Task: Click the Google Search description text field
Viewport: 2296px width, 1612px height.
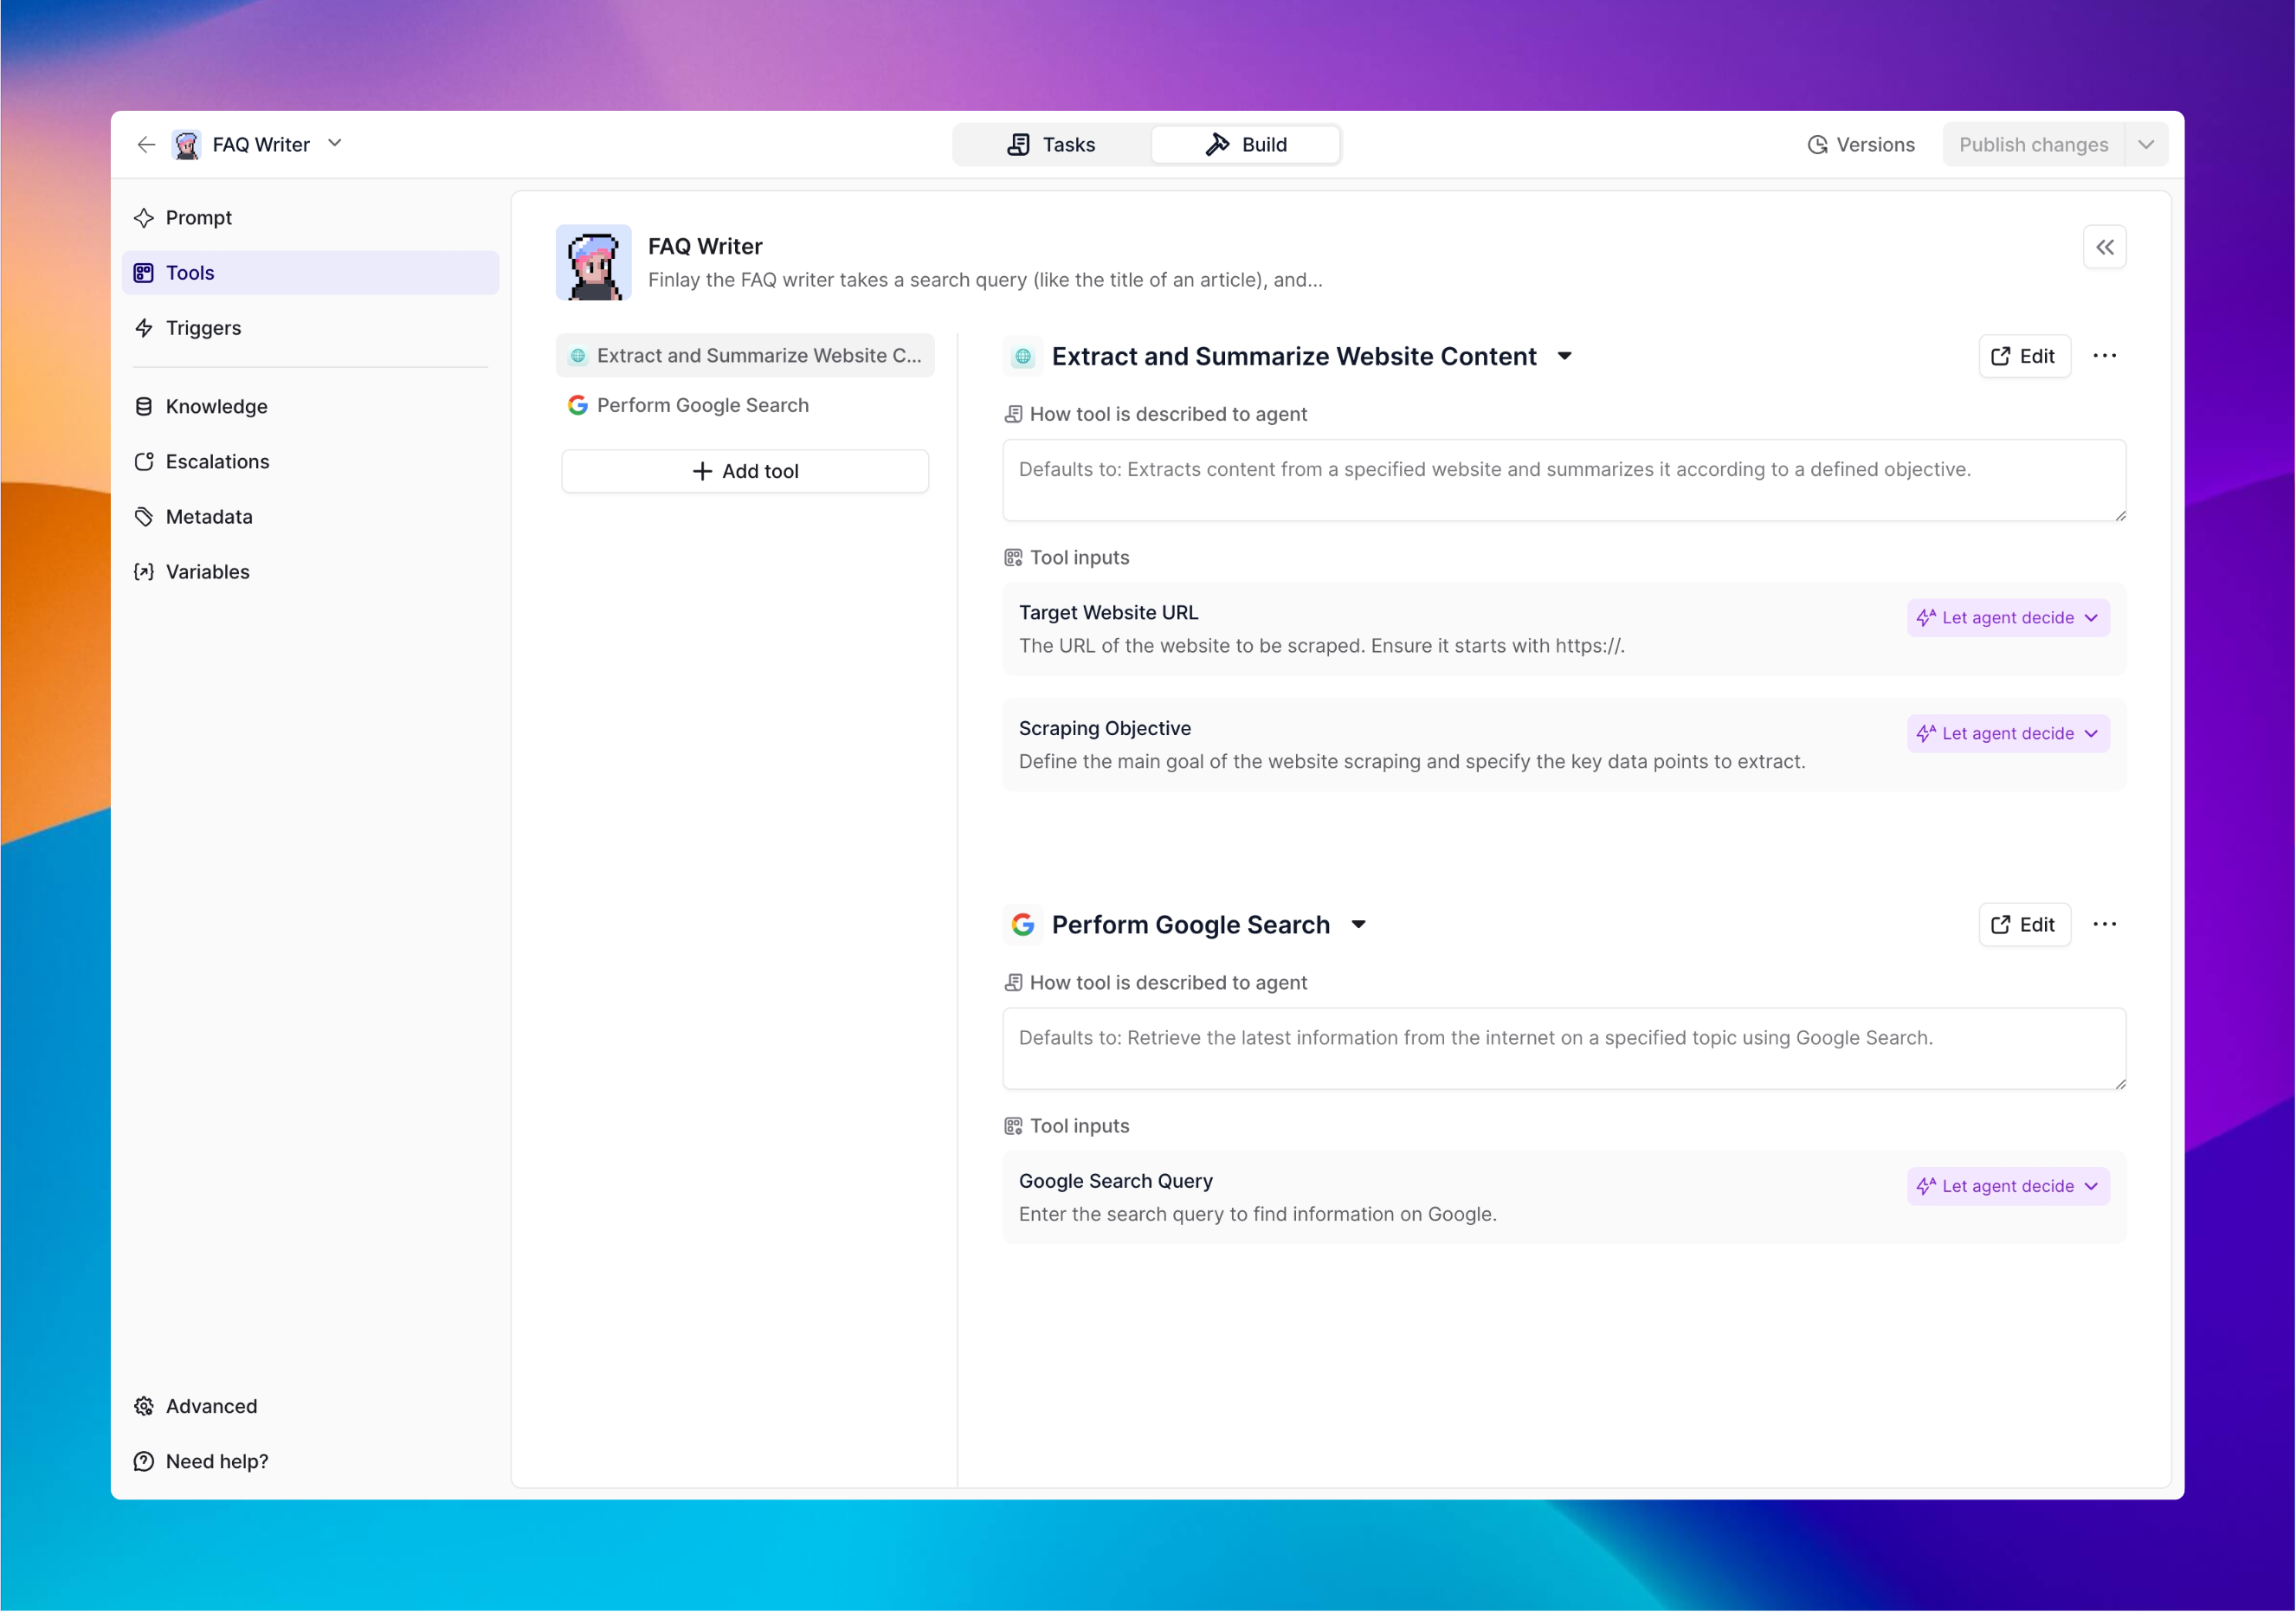Action: (x=1564, y=1049)
